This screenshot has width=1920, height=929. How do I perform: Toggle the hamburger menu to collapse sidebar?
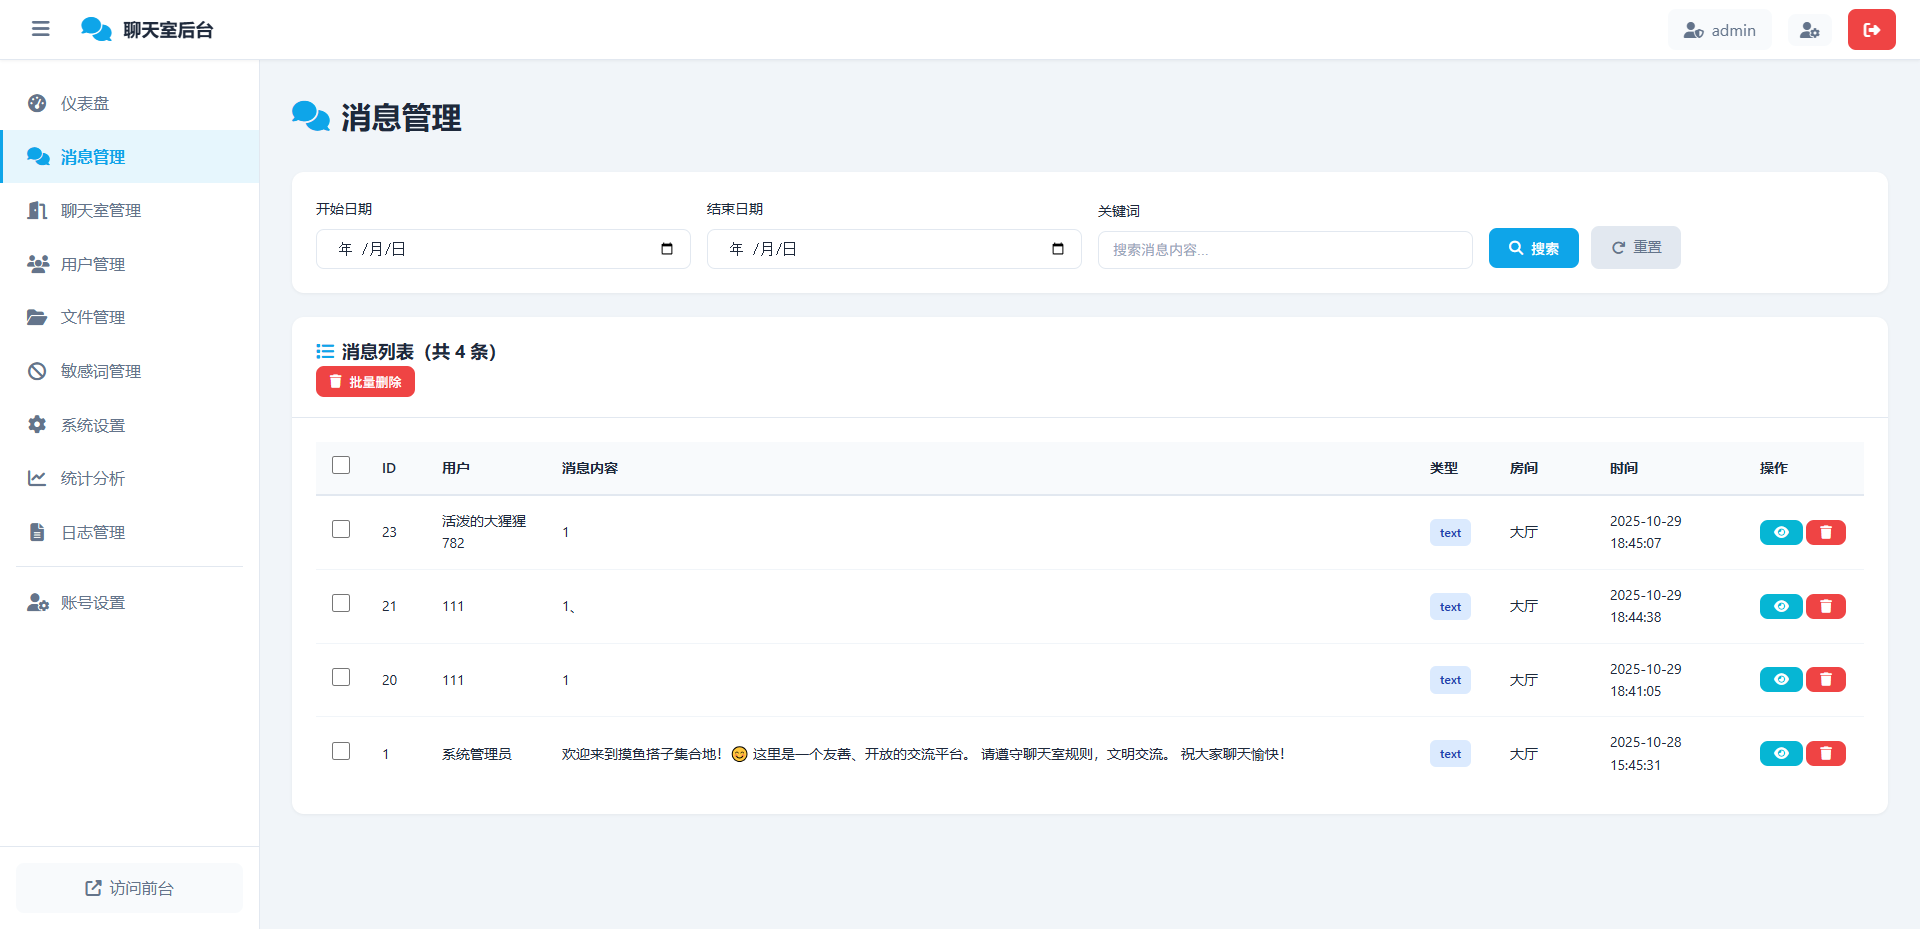click(x=40, y=29)
